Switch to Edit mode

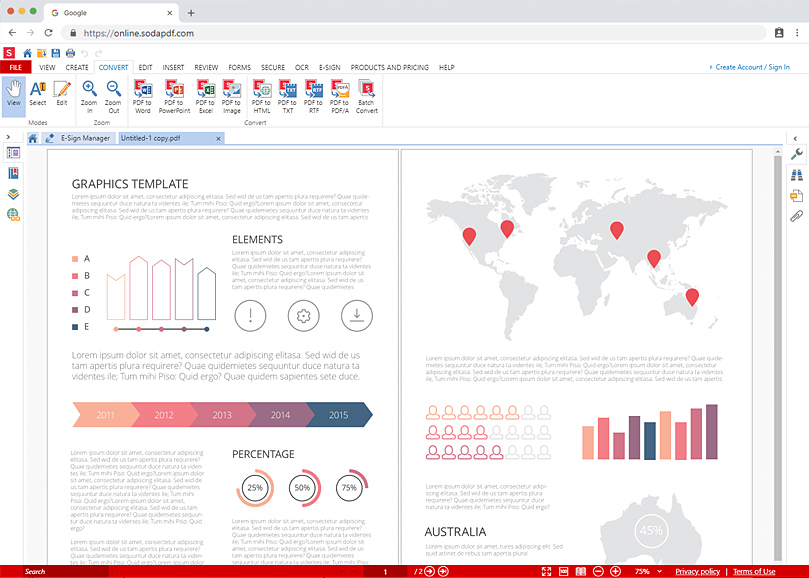(62, 94)
